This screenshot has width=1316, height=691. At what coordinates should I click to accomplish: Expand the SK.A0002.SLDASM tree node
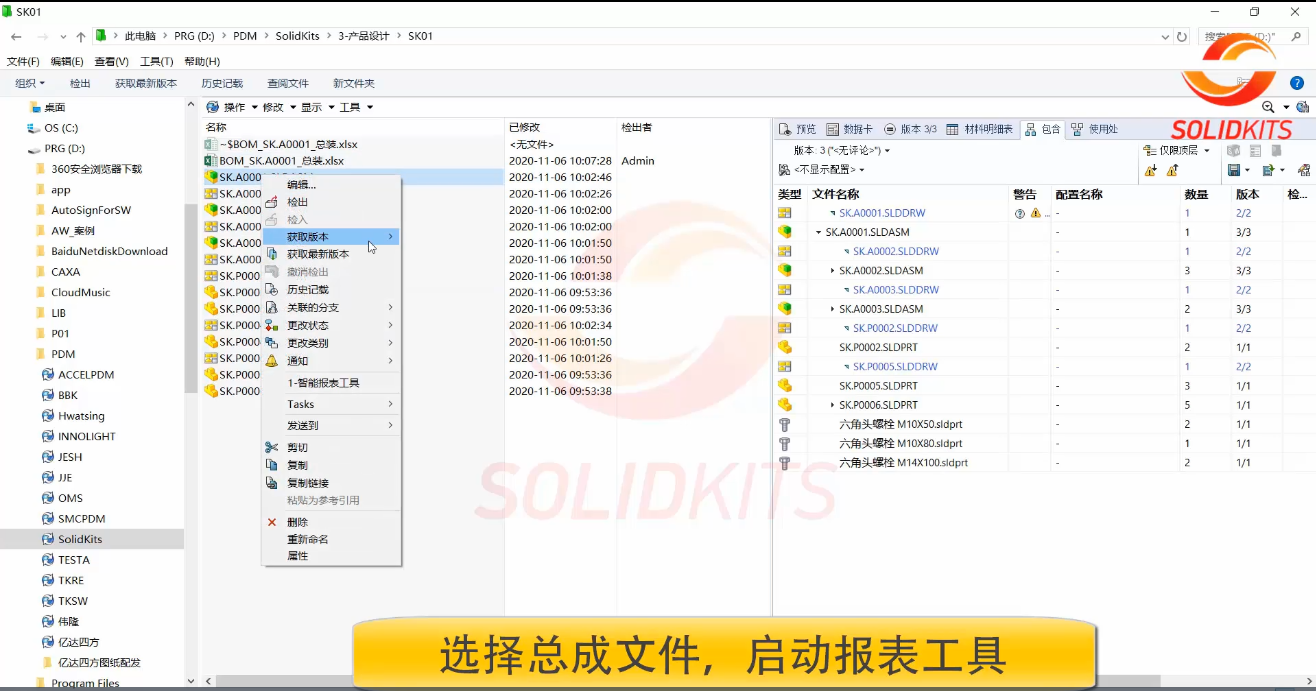click(832, 271)
